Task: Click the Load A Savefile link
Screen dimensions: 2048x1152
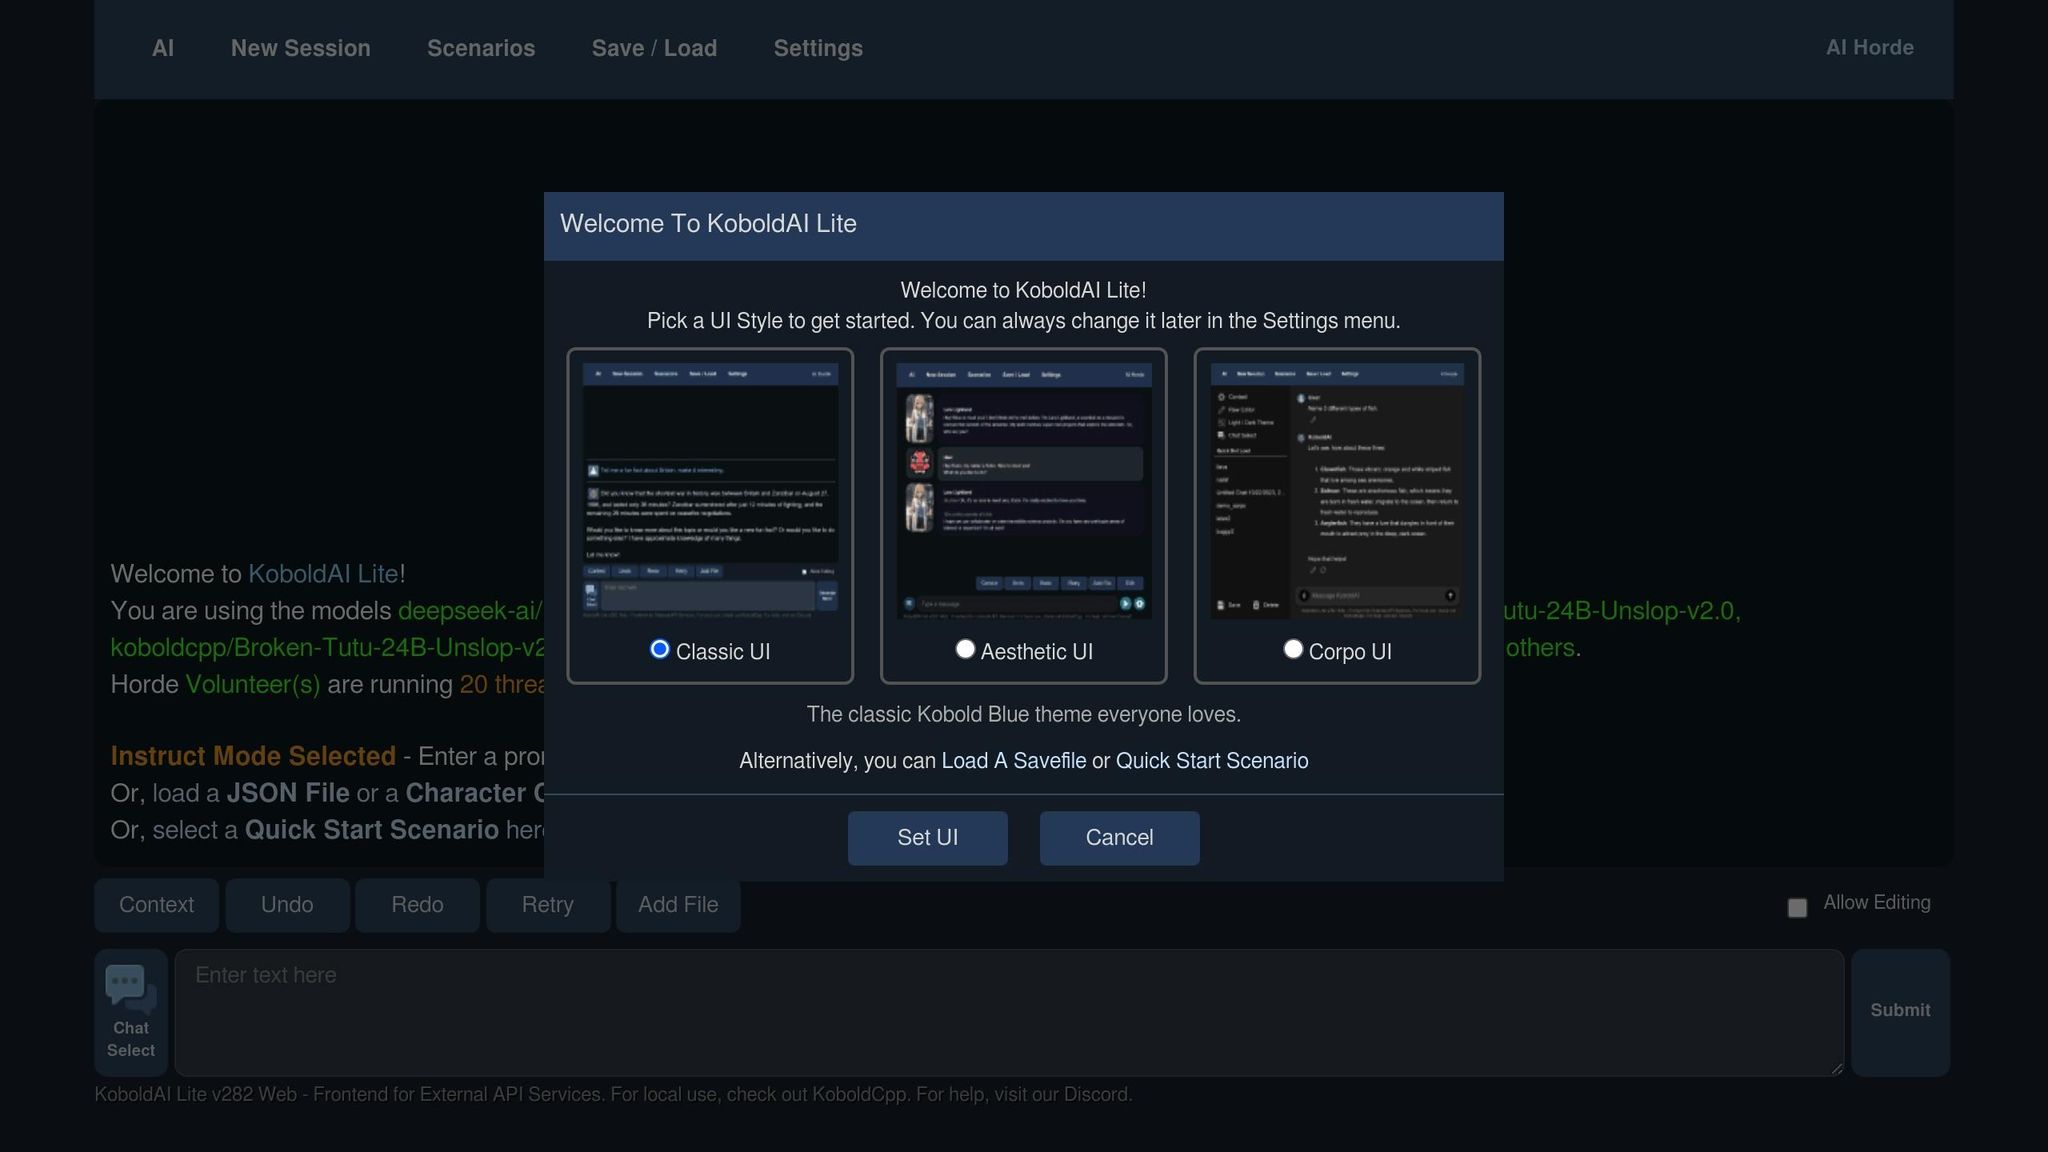Action: [x=1014, y=761]
